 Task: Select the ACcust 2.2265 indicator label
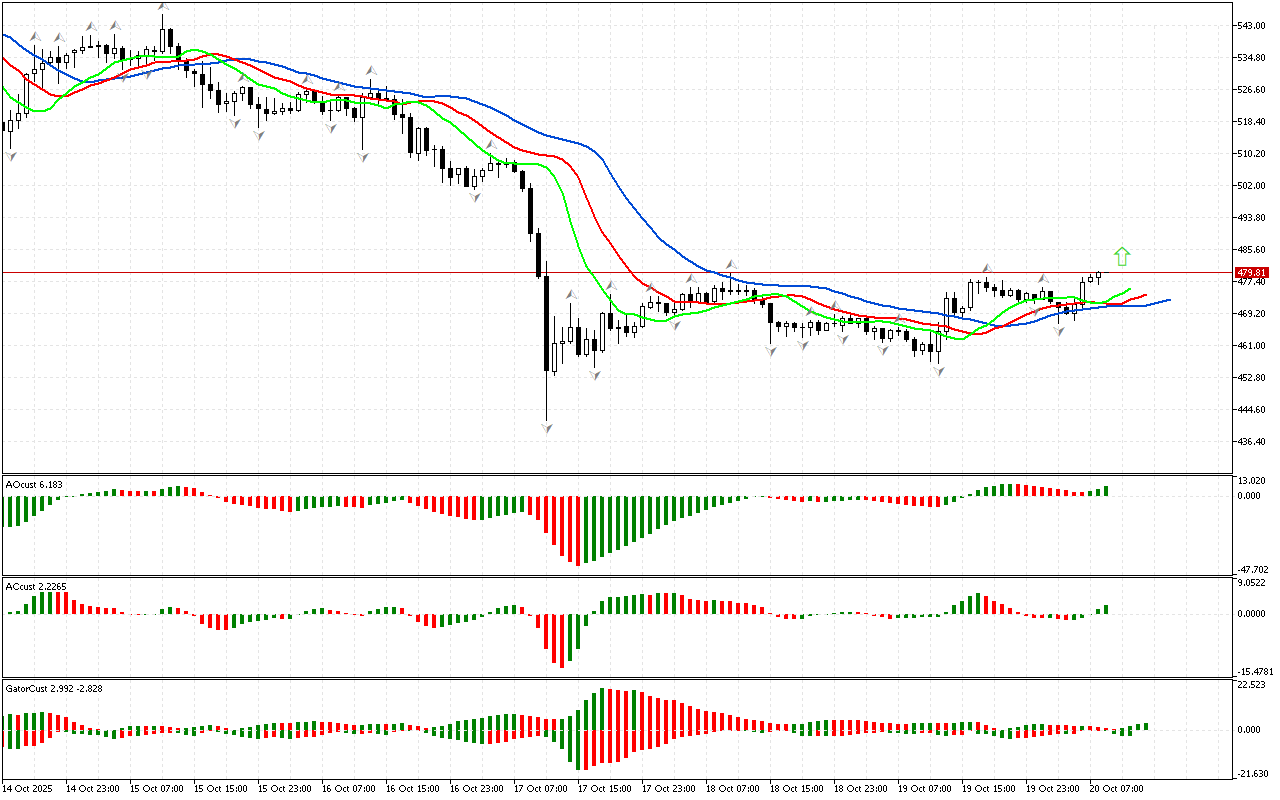point(36,586)
